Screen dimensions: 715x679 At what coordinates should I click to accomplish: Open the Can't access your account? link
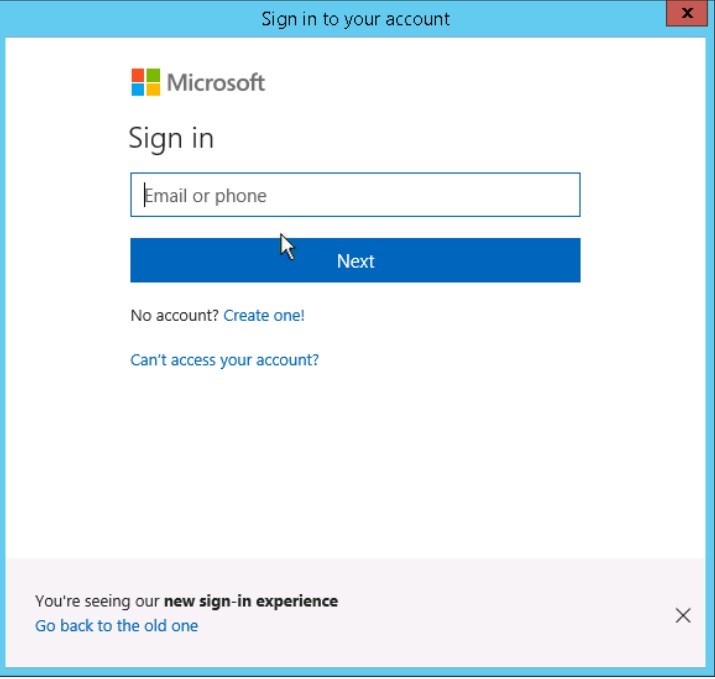coord(224,360)
